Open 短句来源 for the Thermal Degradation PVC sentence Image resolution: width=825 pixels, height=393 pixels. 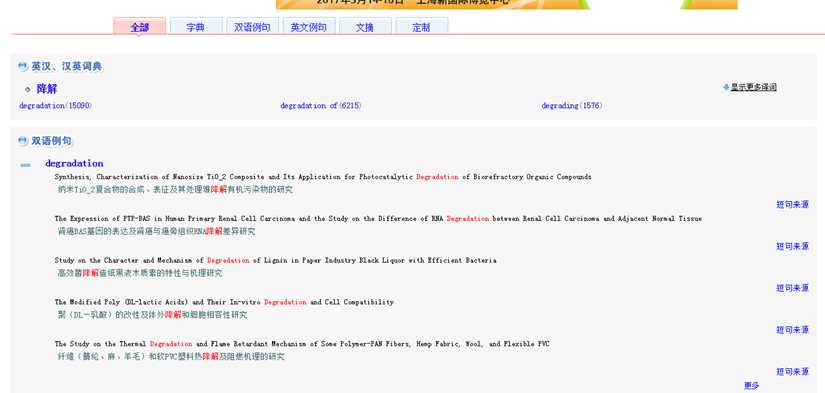[x=792, y=371]
